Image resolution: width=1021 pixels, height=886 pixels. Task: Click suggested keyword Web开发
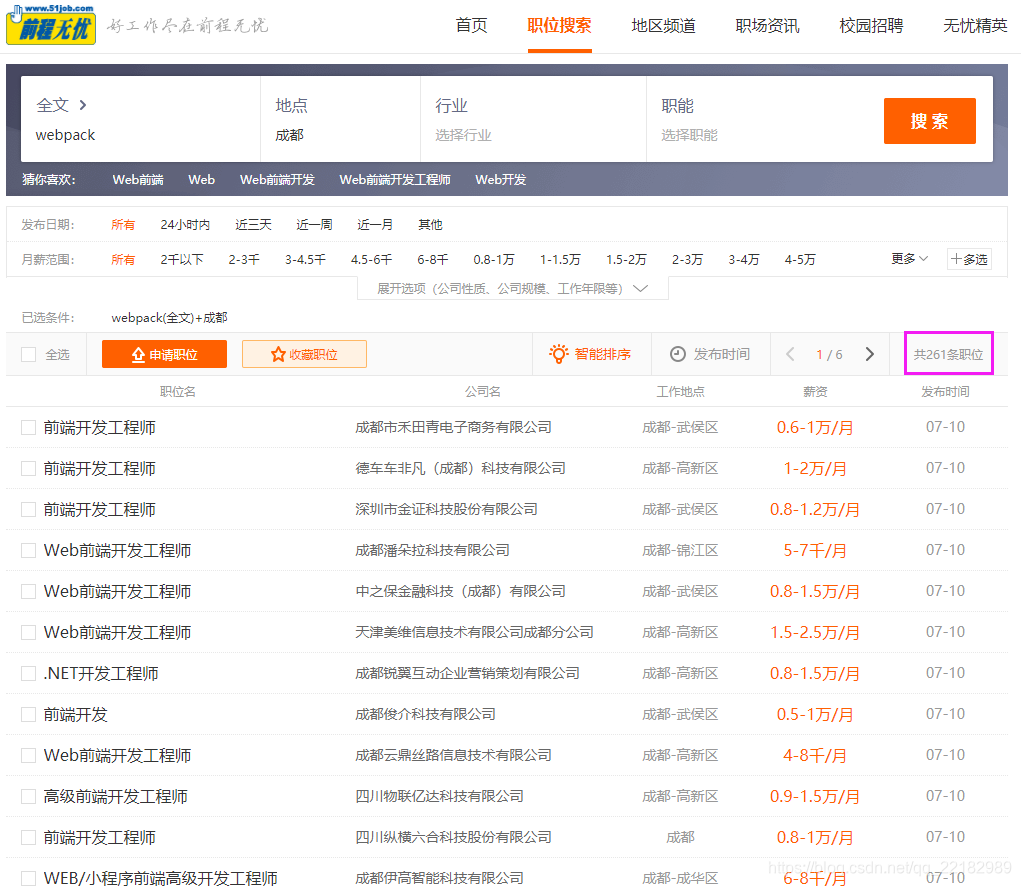[x=501, y=180]
